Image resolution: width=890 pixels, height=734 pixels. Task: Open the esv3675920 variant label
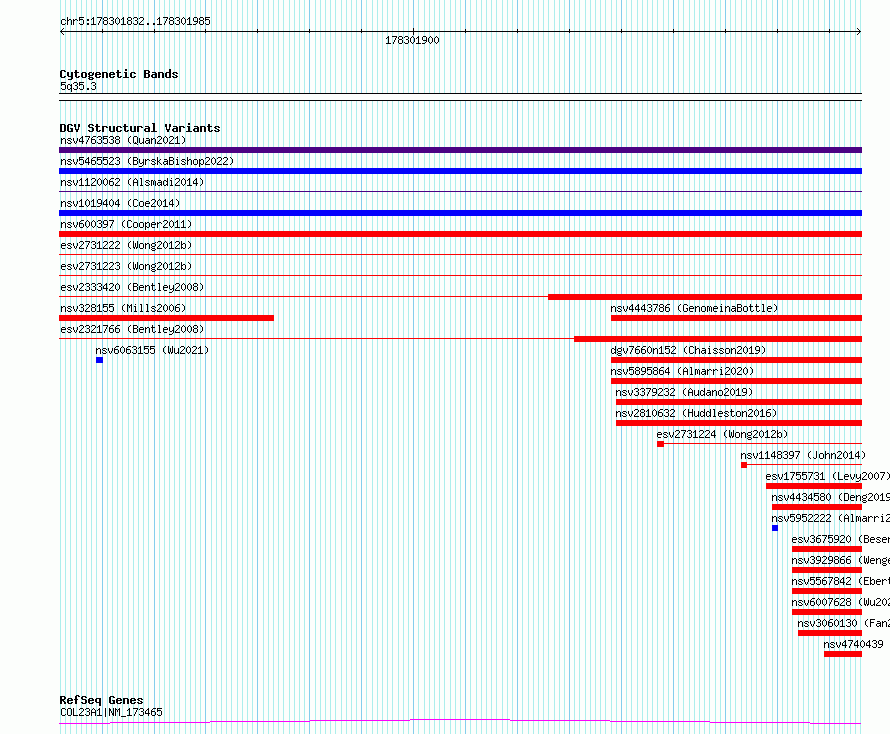coord(840,539)
